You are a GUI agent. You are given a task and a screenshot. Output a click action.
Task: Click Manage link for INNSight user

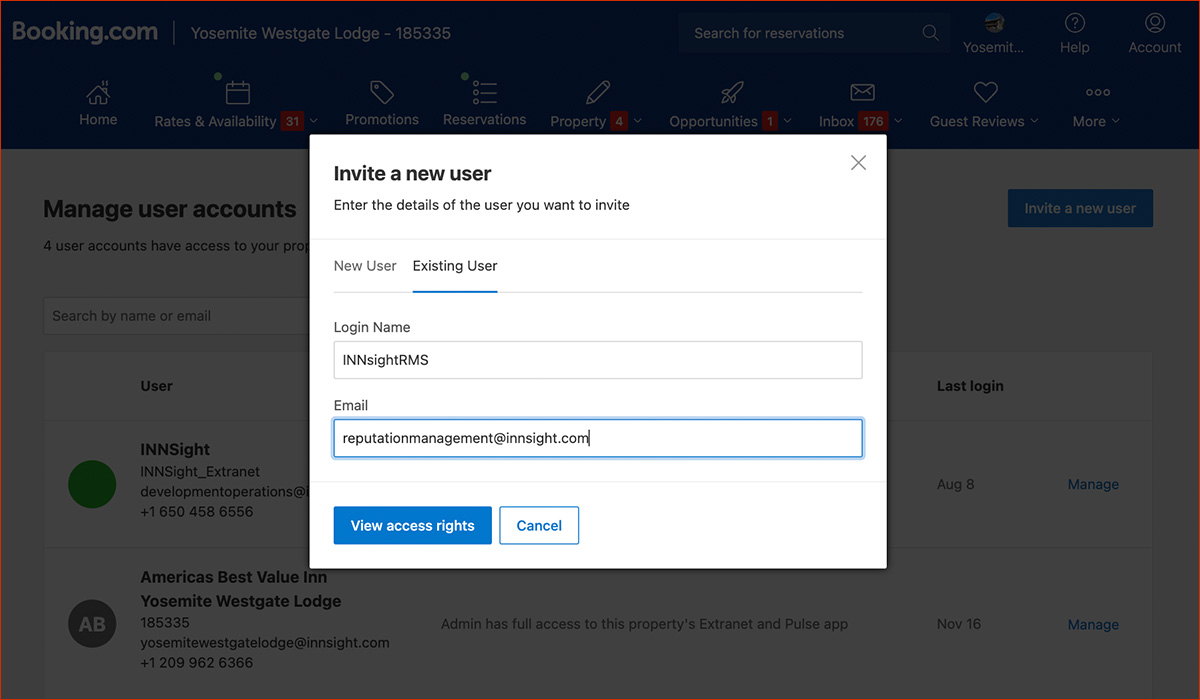click(x=1093, y=484)
